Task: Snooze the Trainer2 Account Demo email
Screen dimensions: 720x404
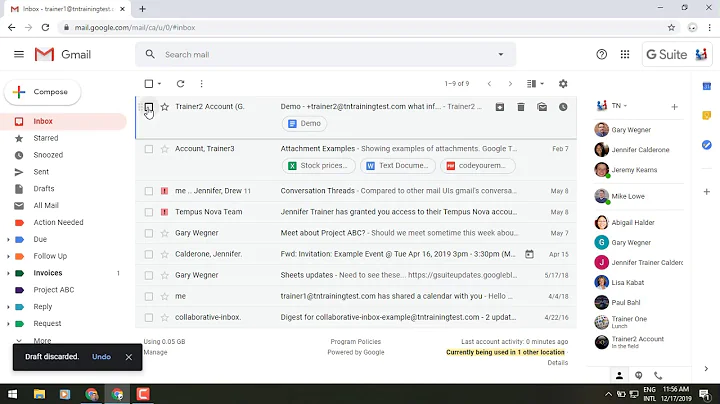Action: [x=563, y=107]
